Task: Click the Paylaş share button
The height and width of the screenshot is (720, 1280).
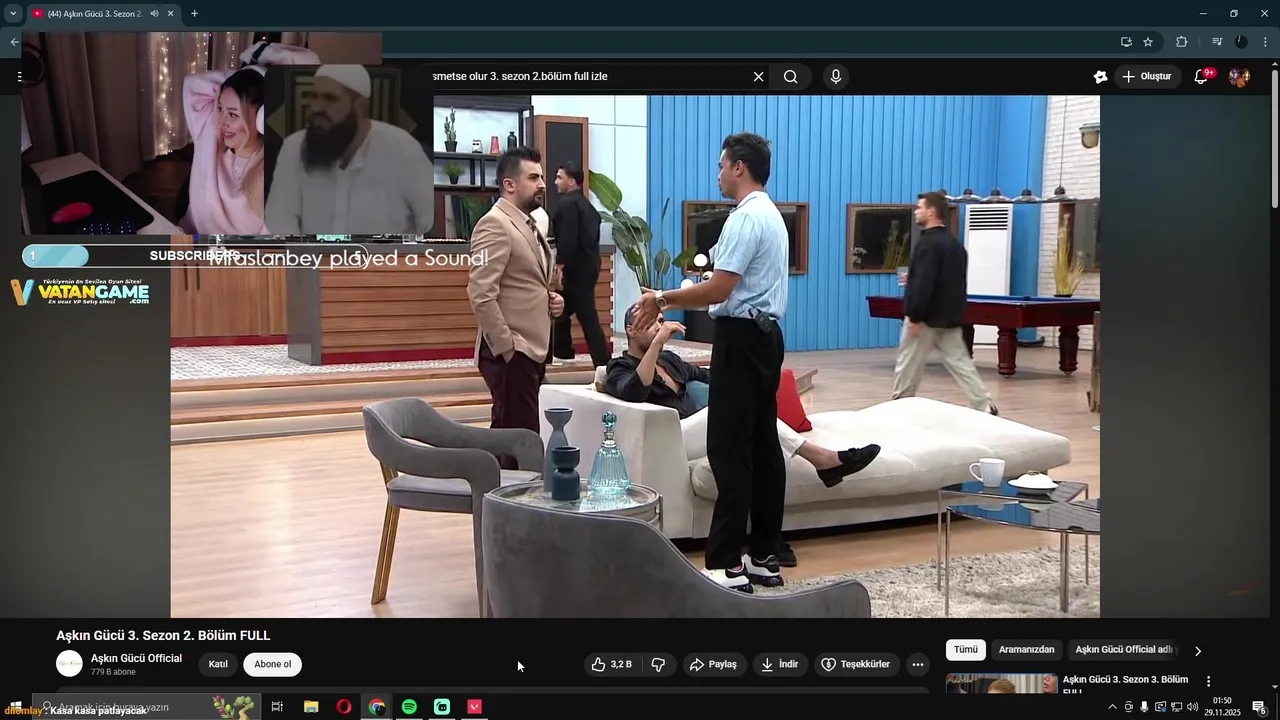Action: coord(715,664)
